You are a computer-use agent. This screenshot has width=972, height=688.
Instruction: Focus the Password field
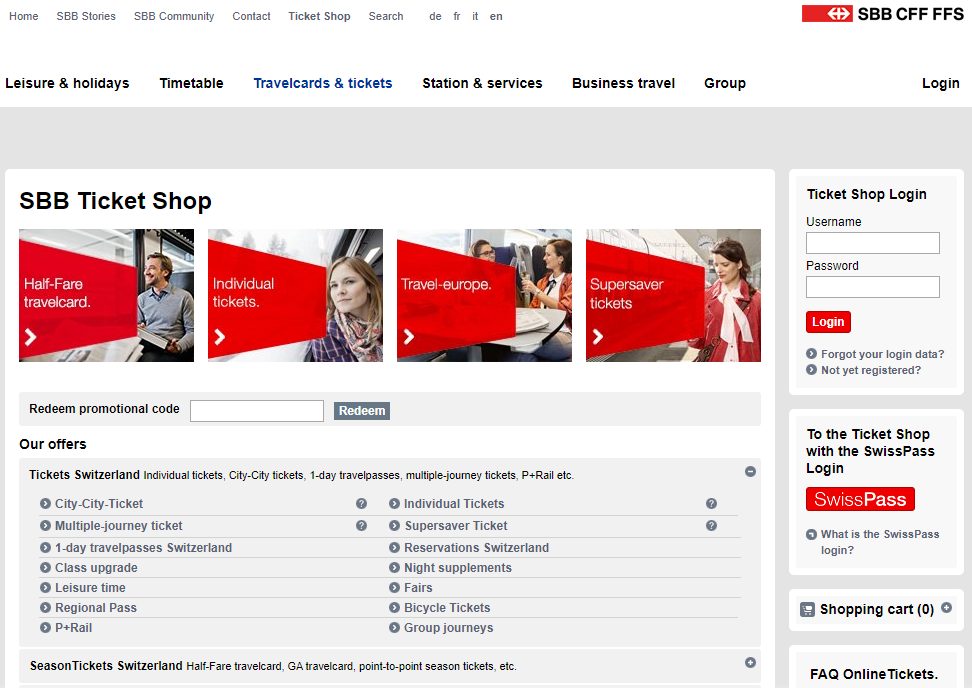click(x=873, y=287)
